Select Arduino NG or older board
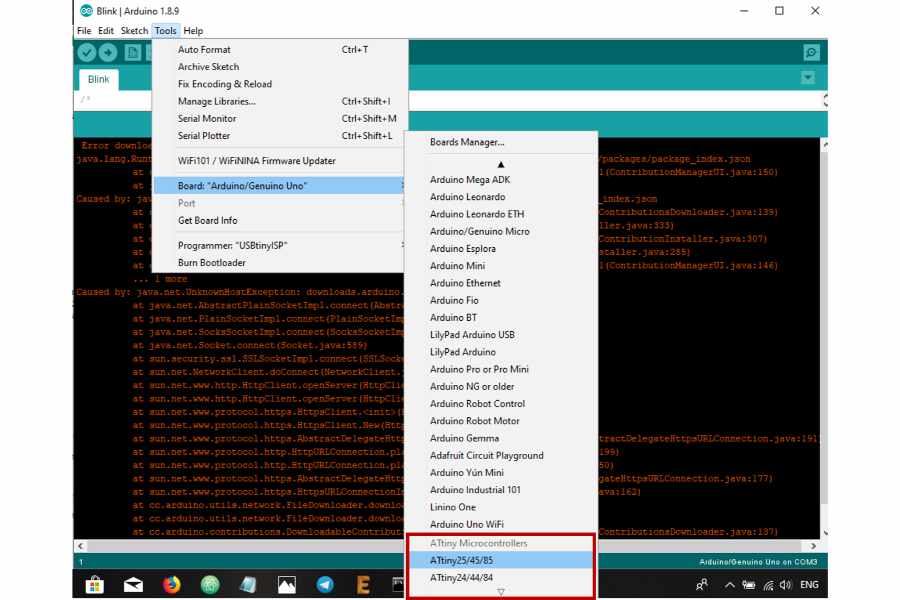 pos(501,386)
